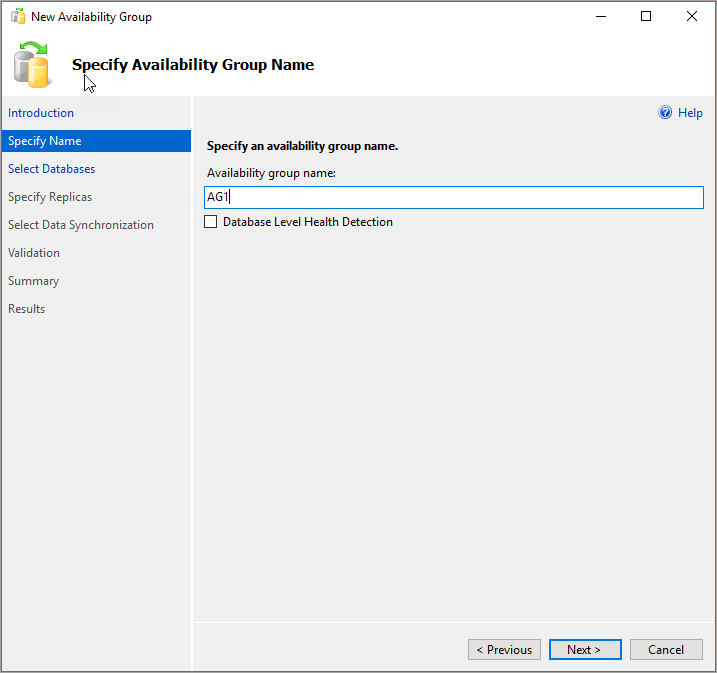This screenshot has width=717, height=673.
Task: Cancel the New Availability Group wizard
Action: tap(666, 649)
